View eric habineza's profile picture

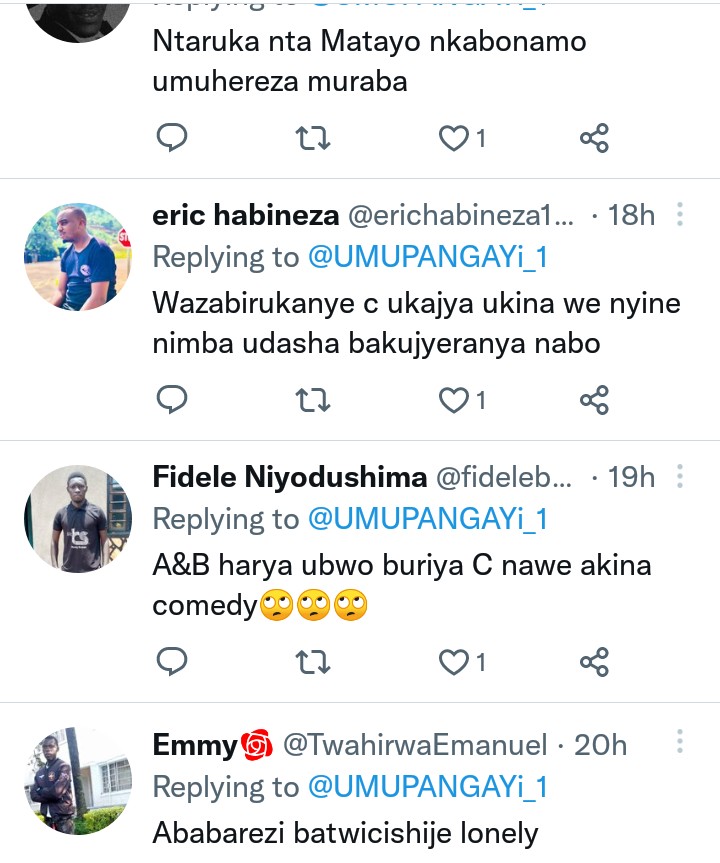78,256
